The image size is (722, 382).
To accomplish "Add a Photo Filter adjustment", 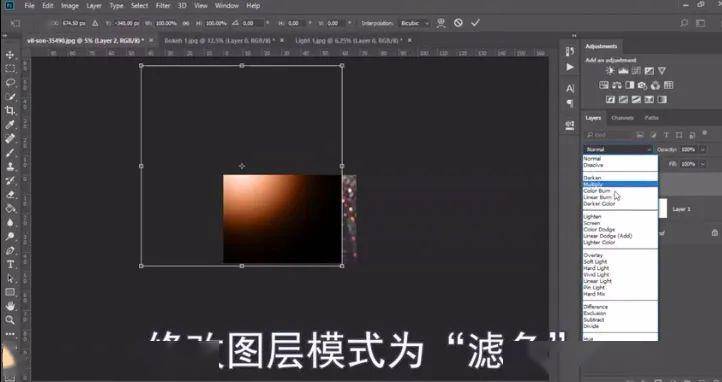I will point(642,85).
